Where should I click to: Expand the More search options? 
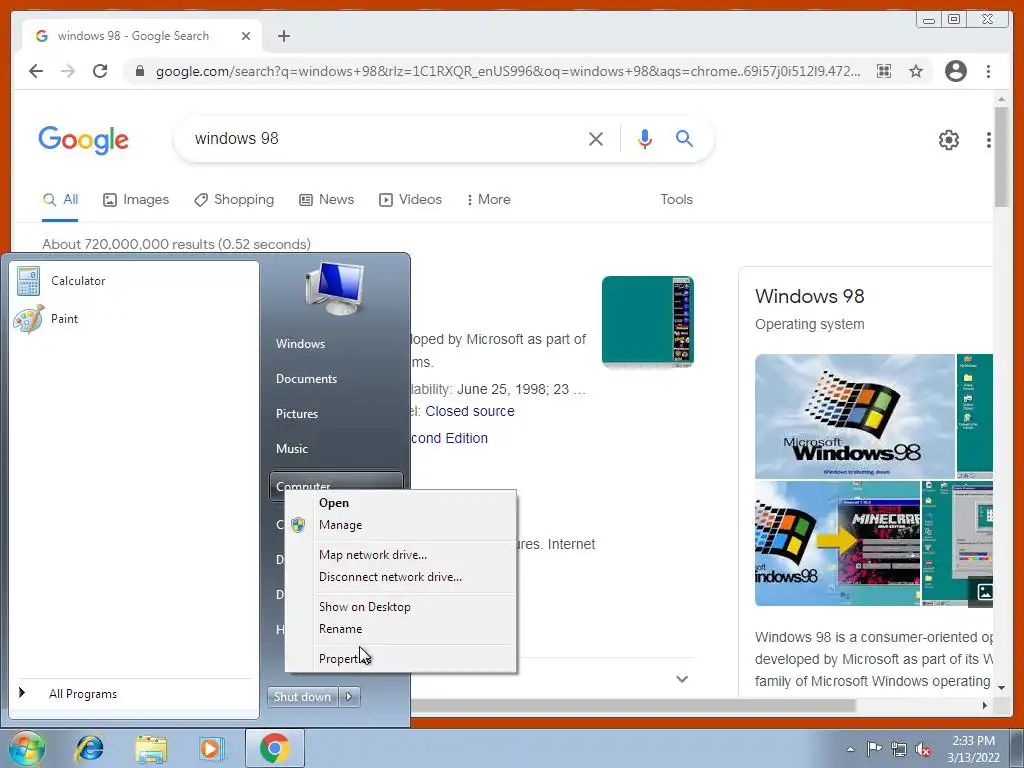(x=488, y=200)
